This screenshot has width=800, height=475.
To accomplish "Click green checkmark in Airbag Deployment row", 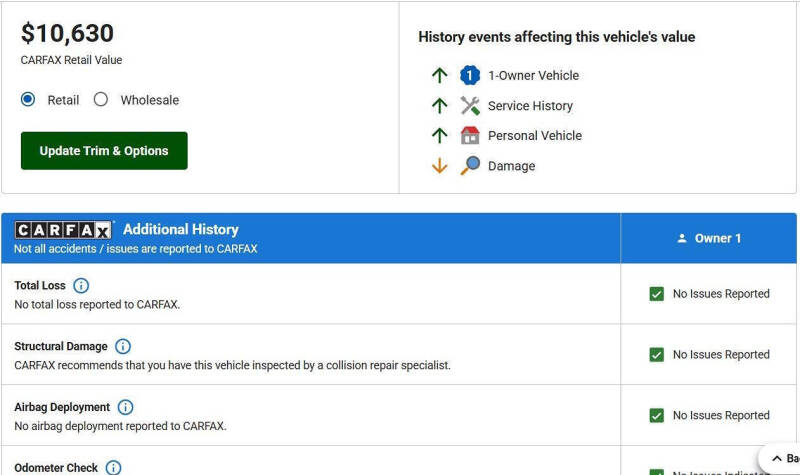I will tap(657, 415).
